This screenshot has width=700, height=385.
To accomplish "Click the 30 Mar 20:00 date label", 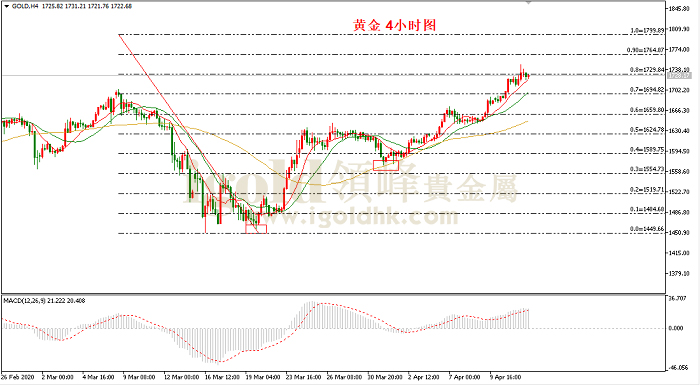I will pos(385,377).
